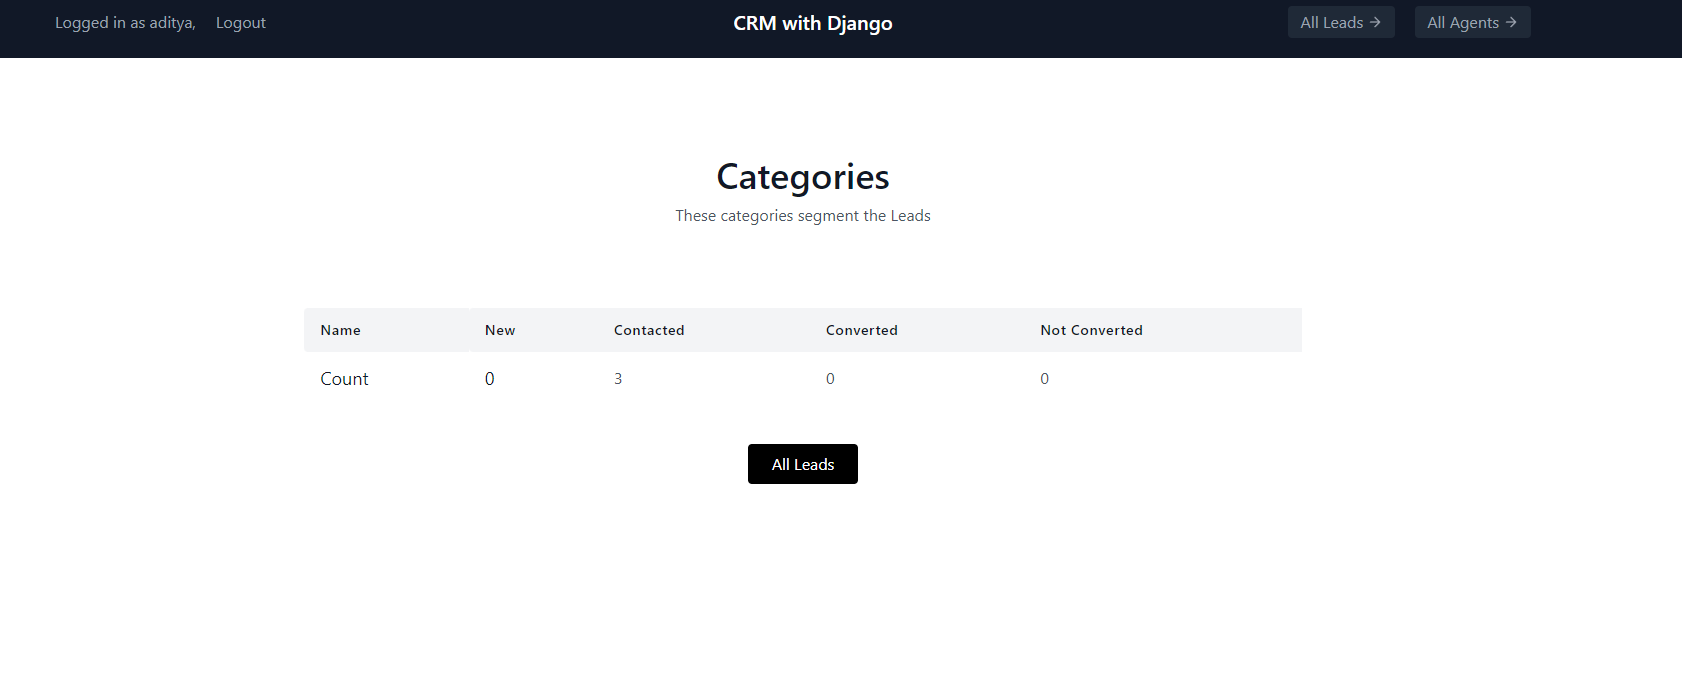Click the Logout link
Screen dimensions: 1682x677
pyautogui.click(x=240, y=22)
